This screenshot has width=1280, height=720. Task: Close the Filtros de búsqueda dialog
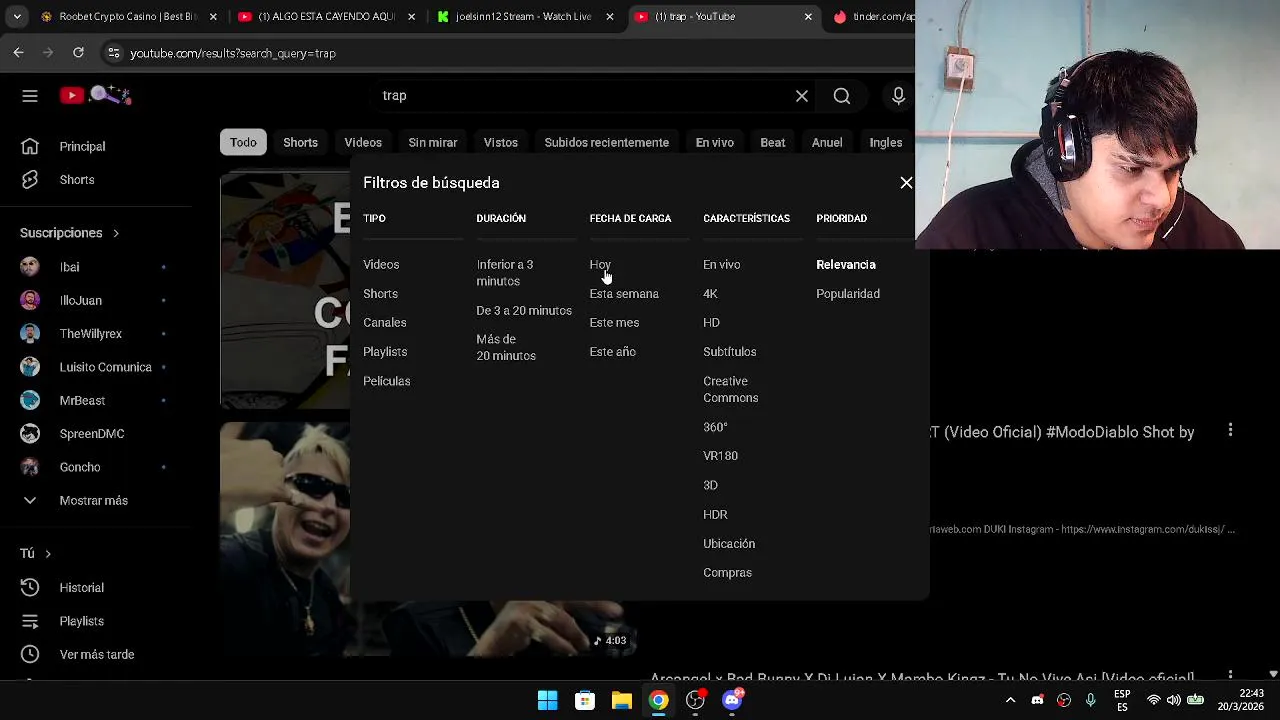(906, 183)
